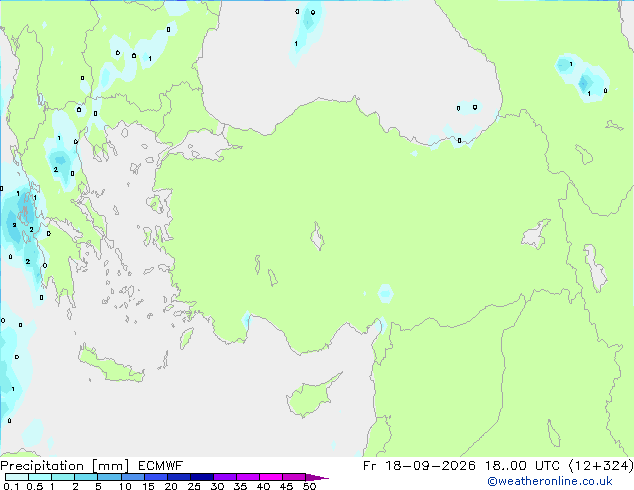The width and height of the screenshot is (634, 490).
Task: Click the (12+324) forecast hour label
Action: [x=601, y=466]
